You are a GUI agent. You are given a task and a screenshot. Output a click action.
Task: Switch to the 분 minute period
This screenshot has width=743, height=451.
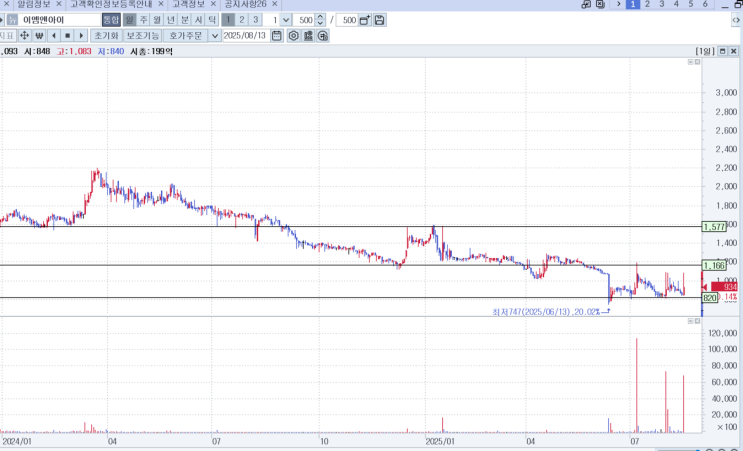185,20
